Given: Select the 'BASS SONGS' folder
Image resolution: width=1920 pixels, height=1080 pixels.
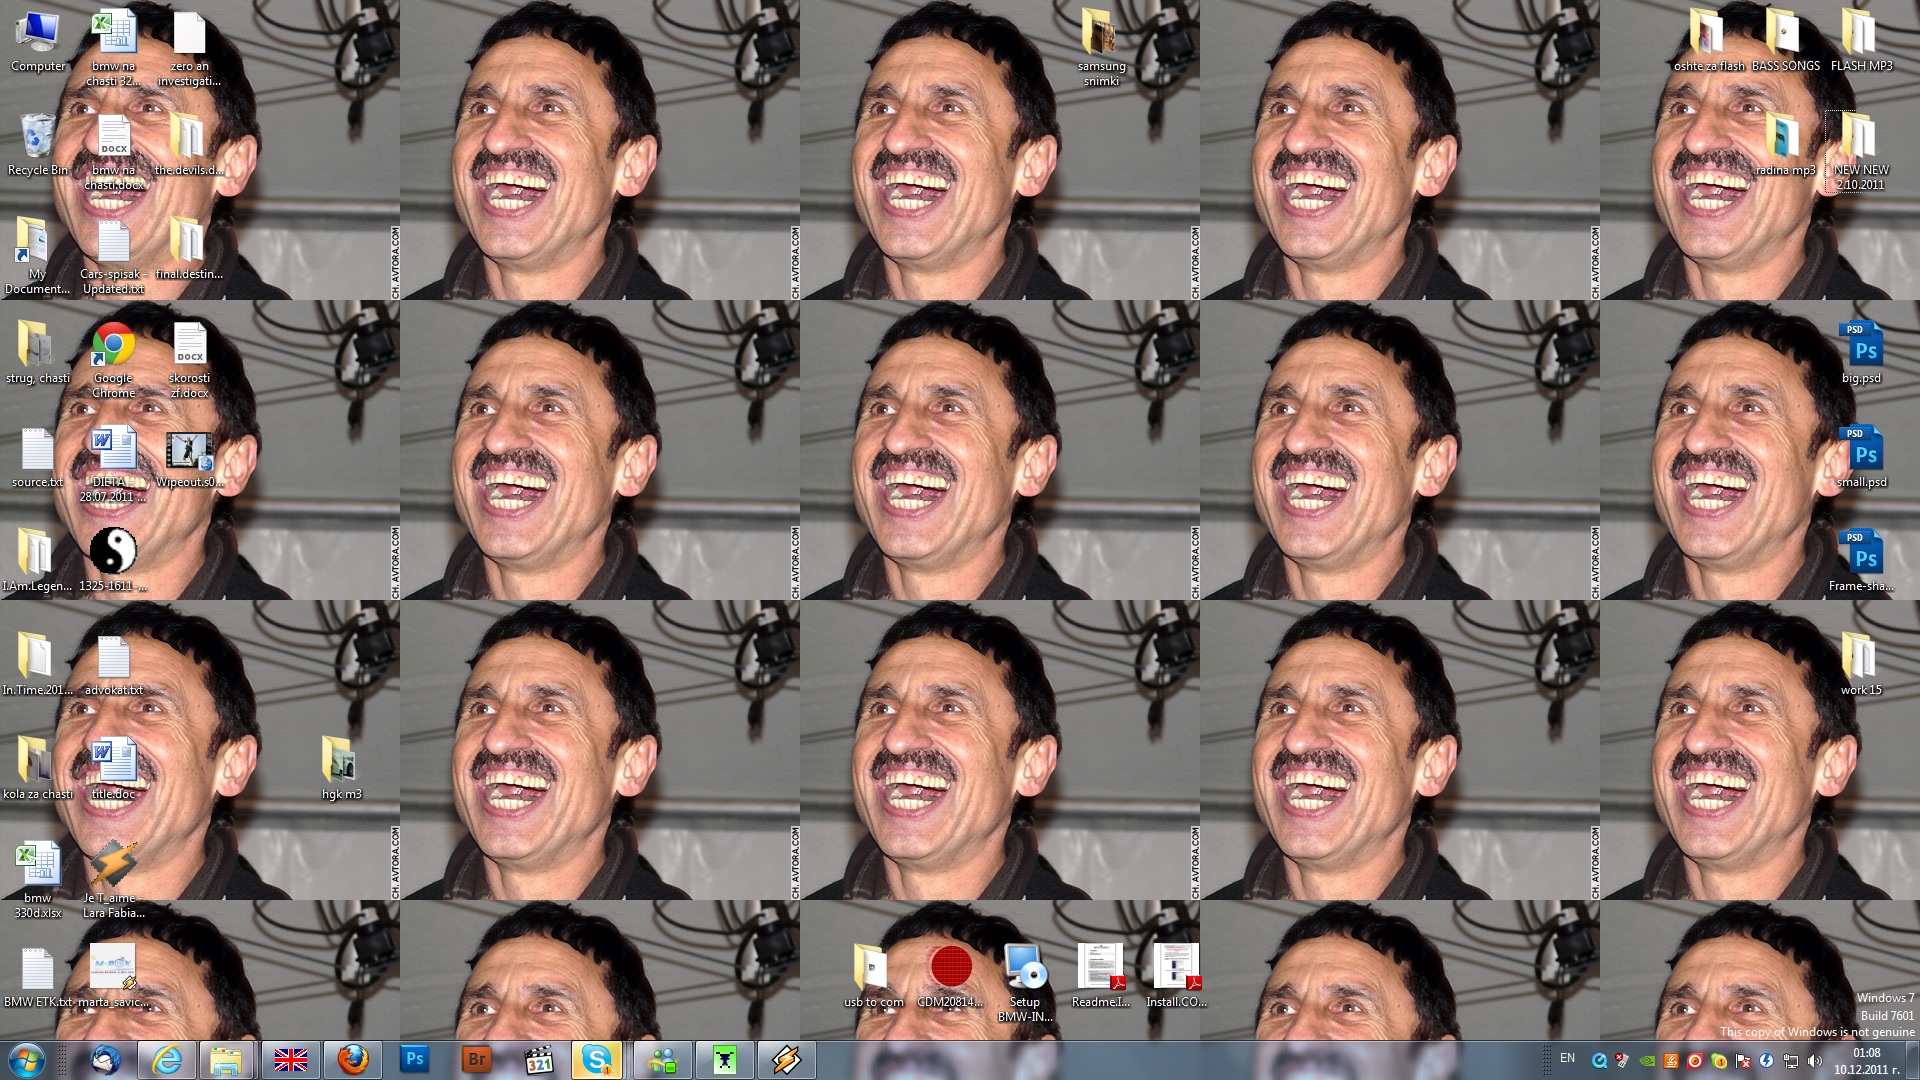Looking at the screenshot, I should point(1785,41).
